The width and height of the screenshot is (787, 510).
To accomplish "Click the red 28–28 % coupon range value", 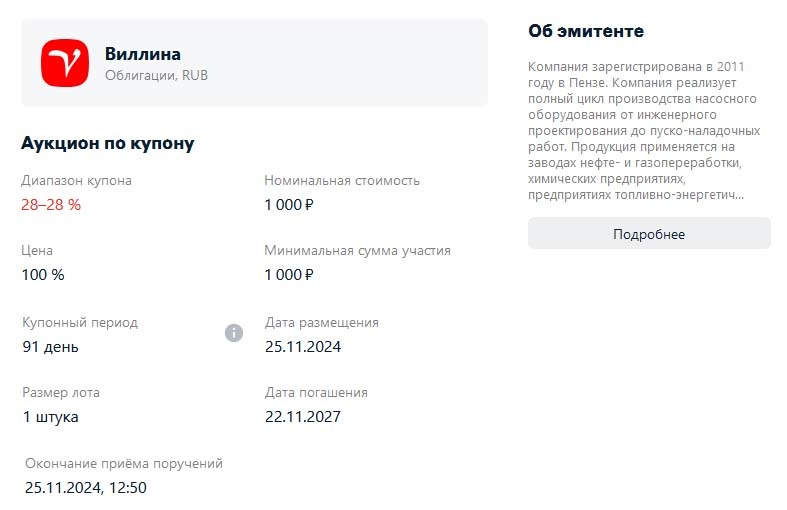I will coord(51,205).
